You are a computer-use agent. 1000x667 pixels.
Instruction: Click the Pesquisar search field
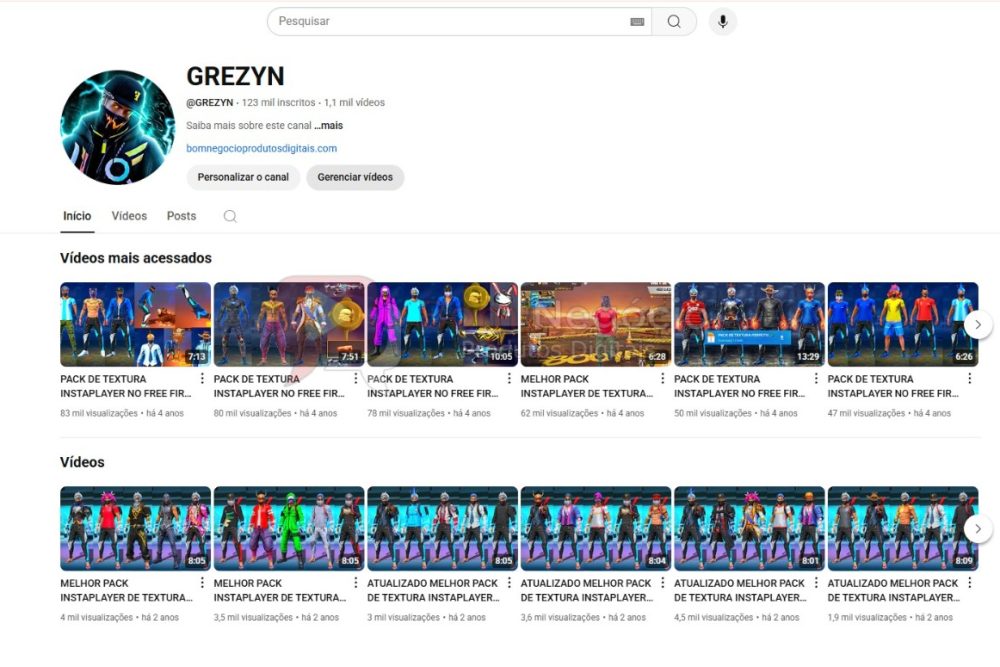click(450, 22)
